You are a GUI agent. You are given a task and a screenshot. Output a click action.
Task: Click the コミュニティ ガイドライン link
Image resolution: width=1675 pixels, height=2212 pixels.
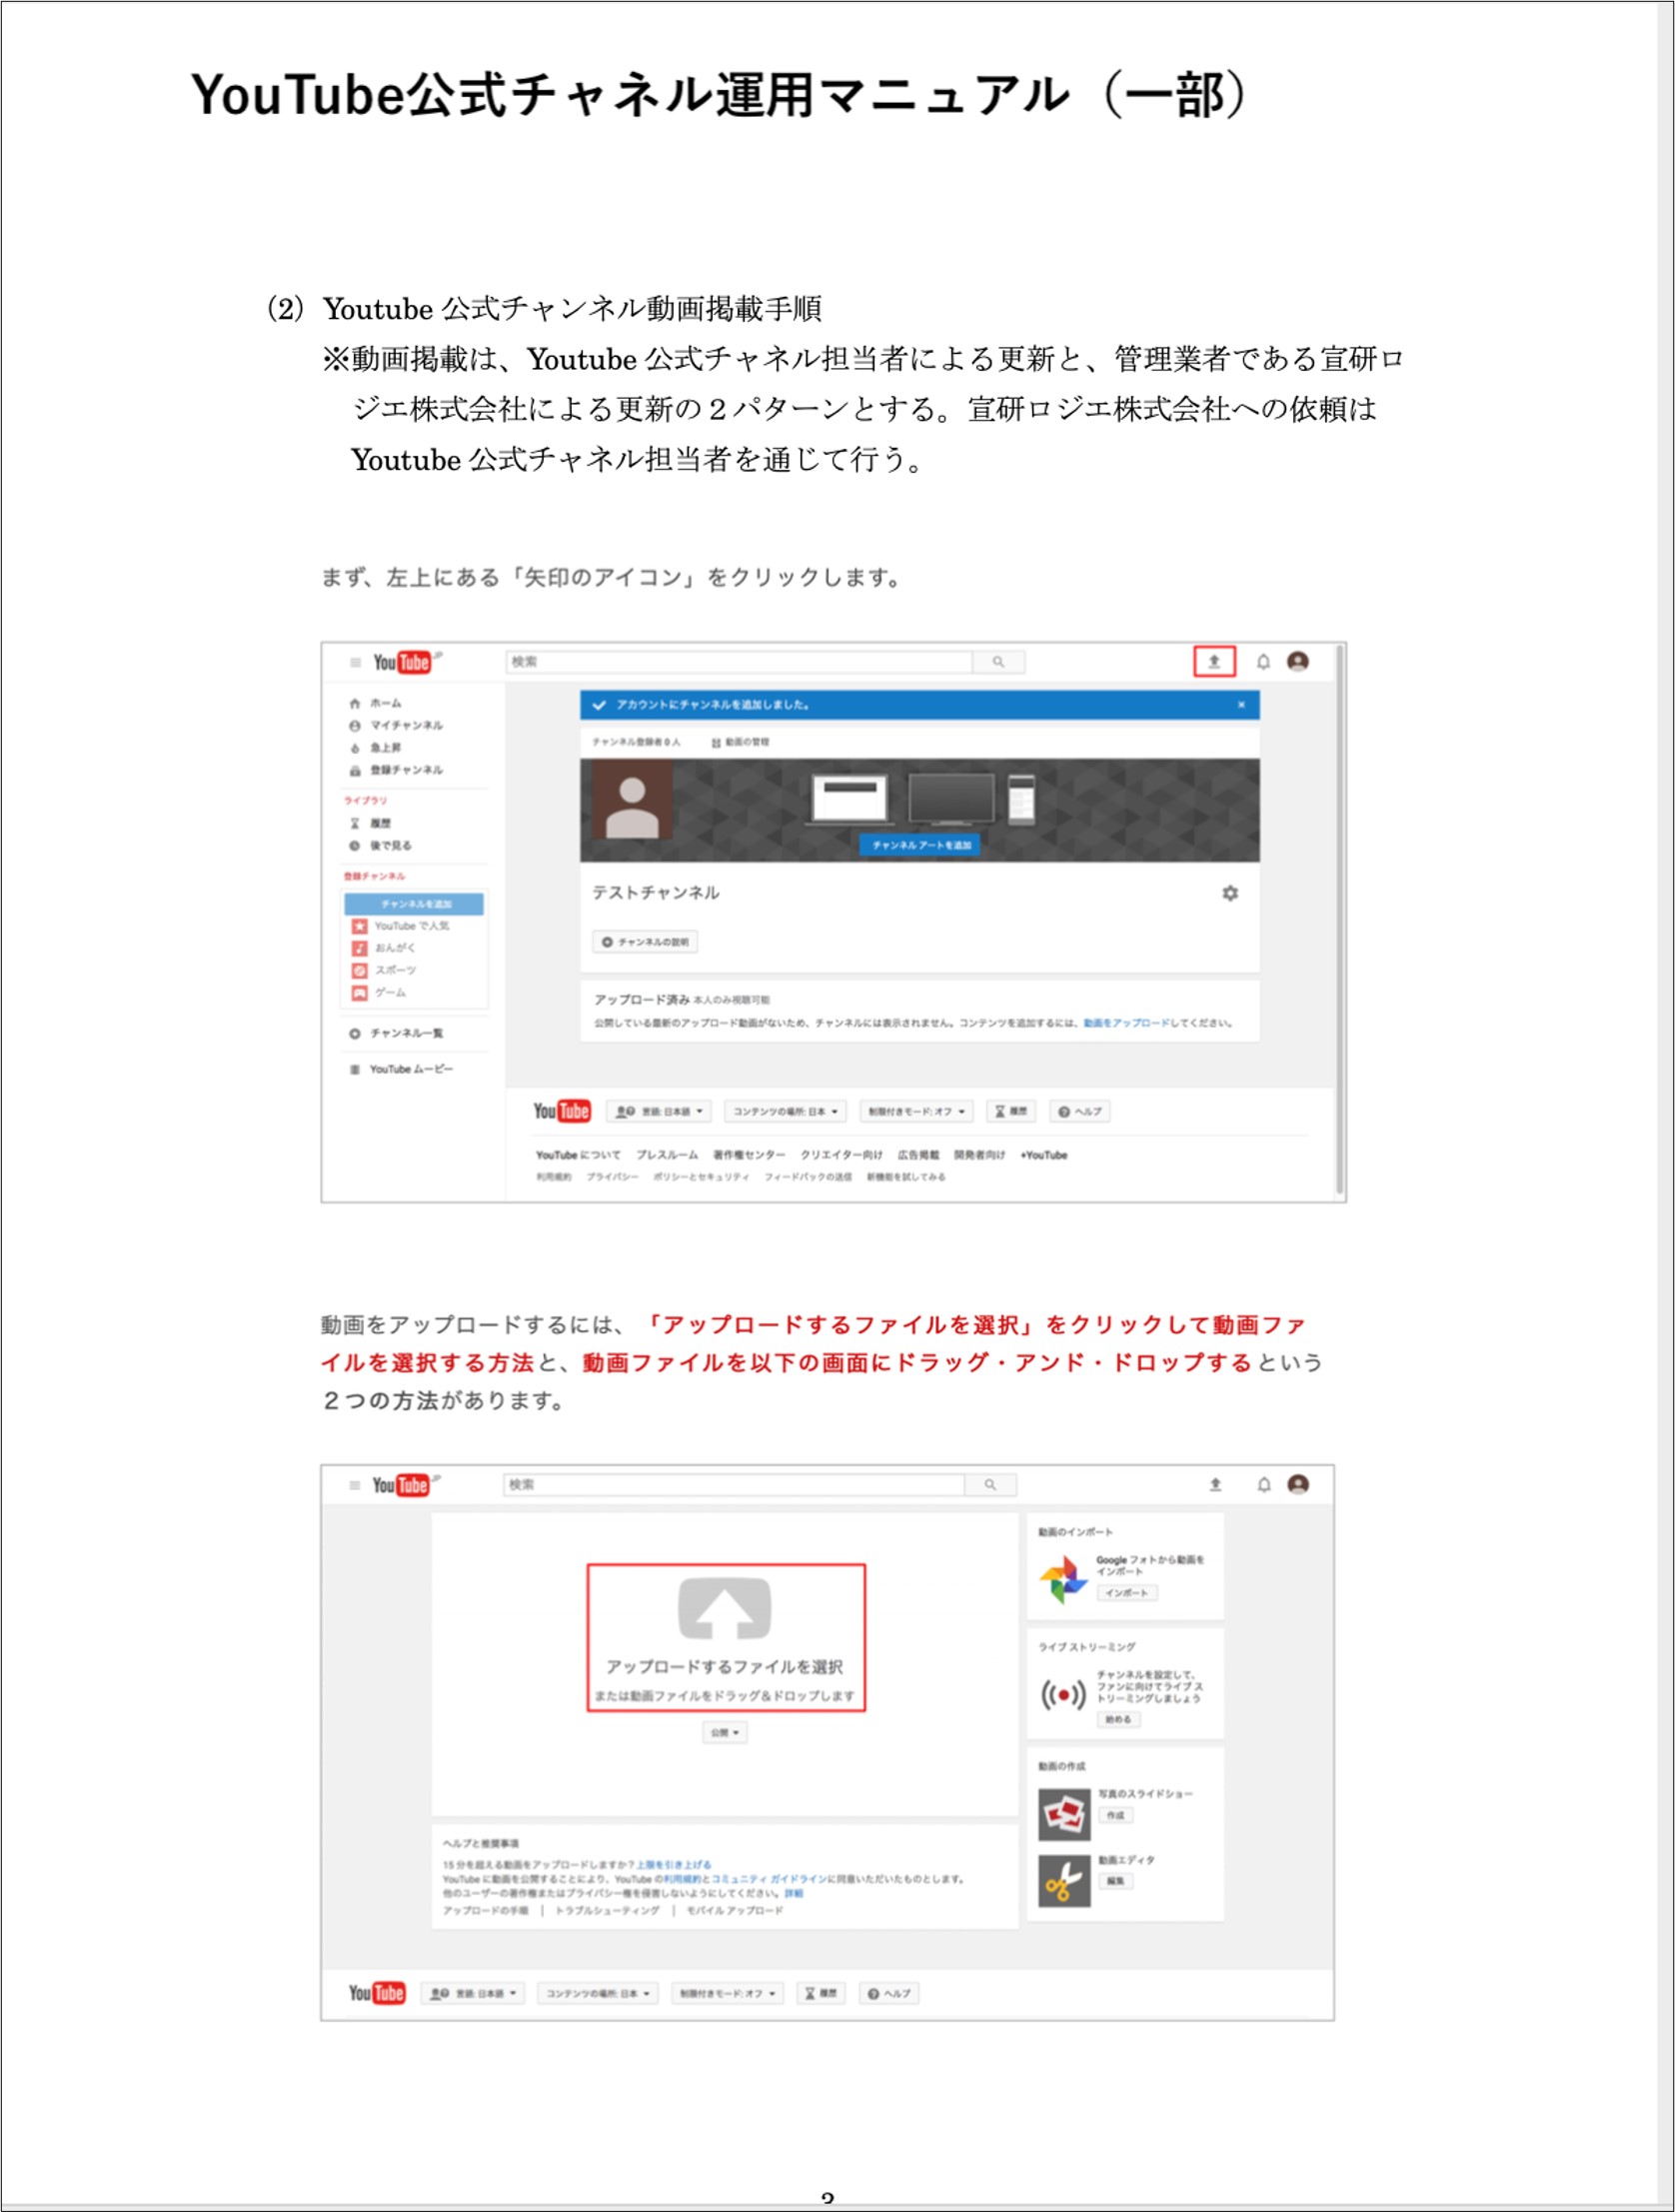coord(769,1879)
